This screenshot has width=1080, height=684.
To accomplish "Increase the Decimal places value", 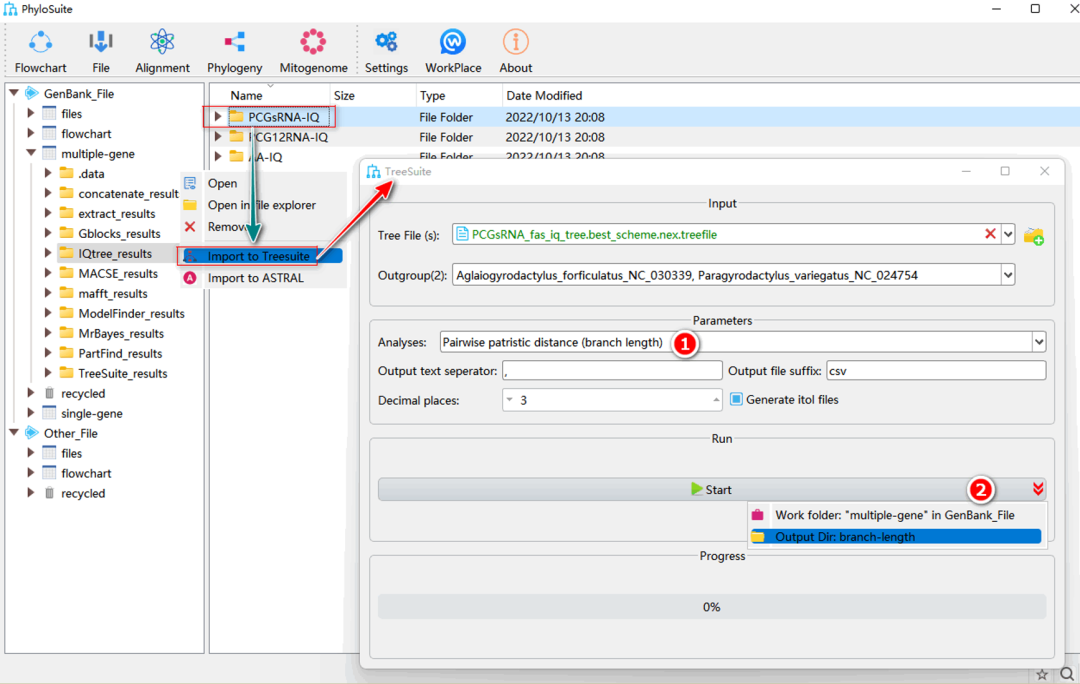I will [x=716, y=400].
